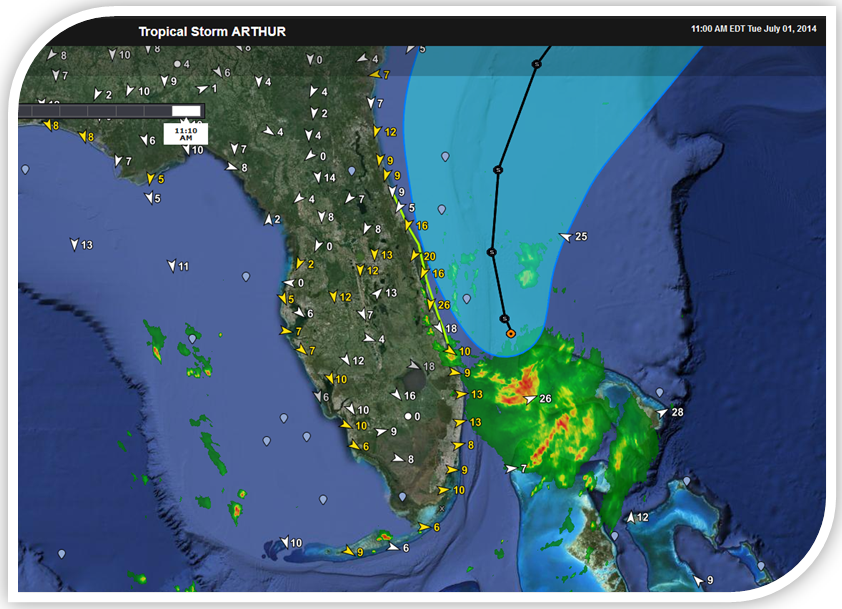The height and width of the screenshot is (609, 842).
Task: Click the white 26 barb inside the storm
Action: coord(530,398)
